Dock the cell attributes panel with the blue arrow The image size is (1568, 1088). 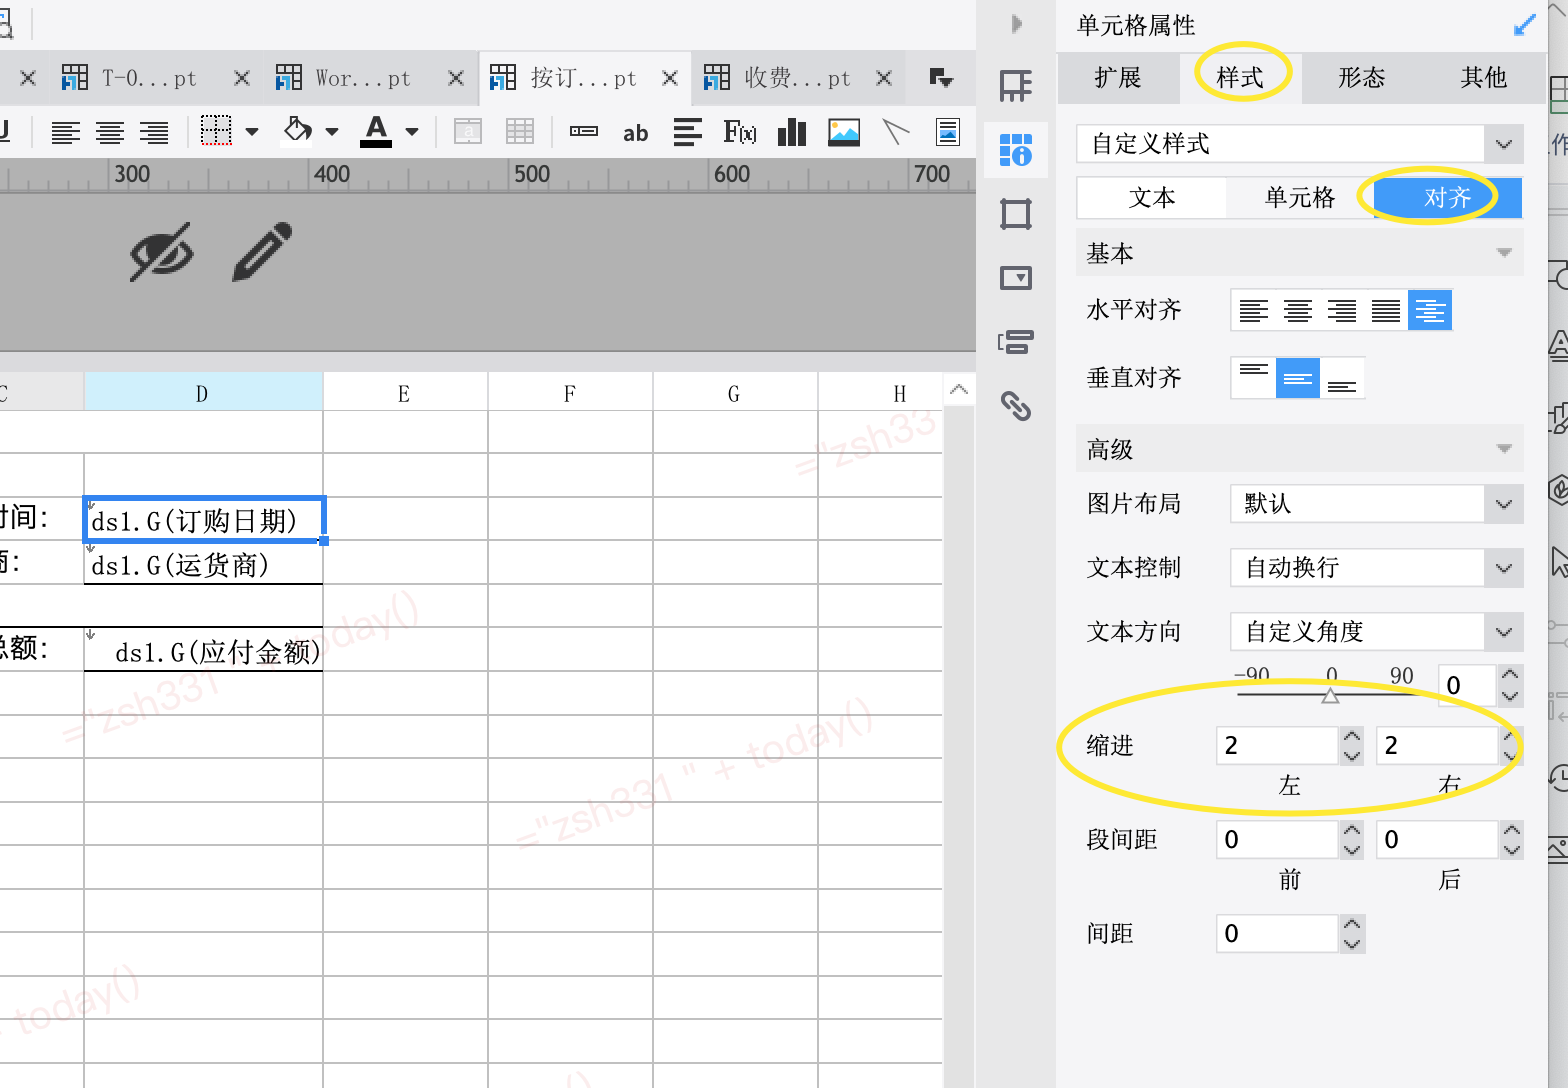tap(1525, 25)
